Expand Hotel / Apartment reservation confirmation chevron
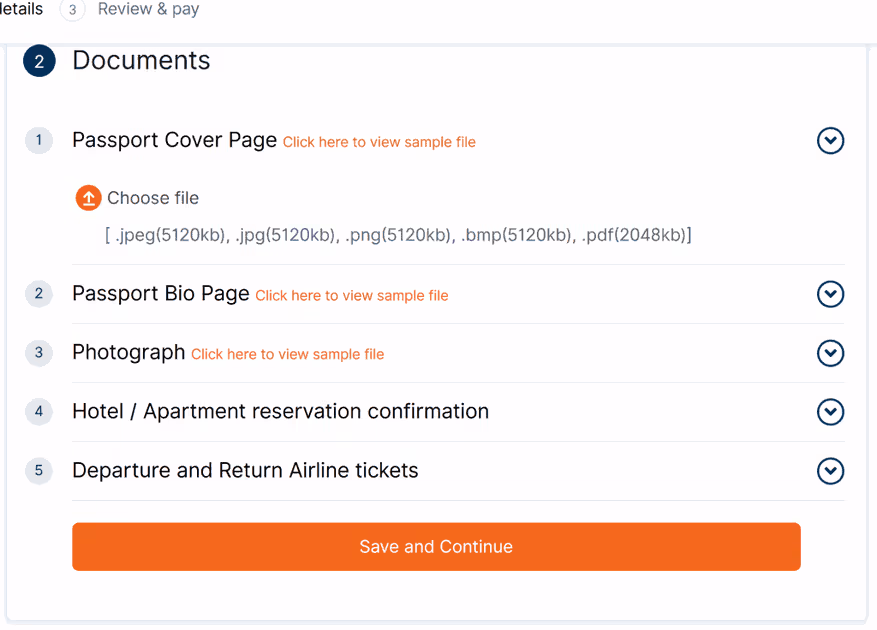This screenshot has width=877, height=630. pyautogui.click(x=830, y=412)
